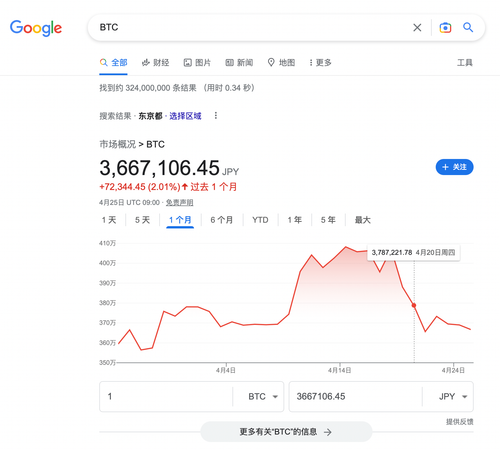Click the +72,344.45 (2.01%) change text
This screenshot has width=500, height=450.
coord(140,187)
